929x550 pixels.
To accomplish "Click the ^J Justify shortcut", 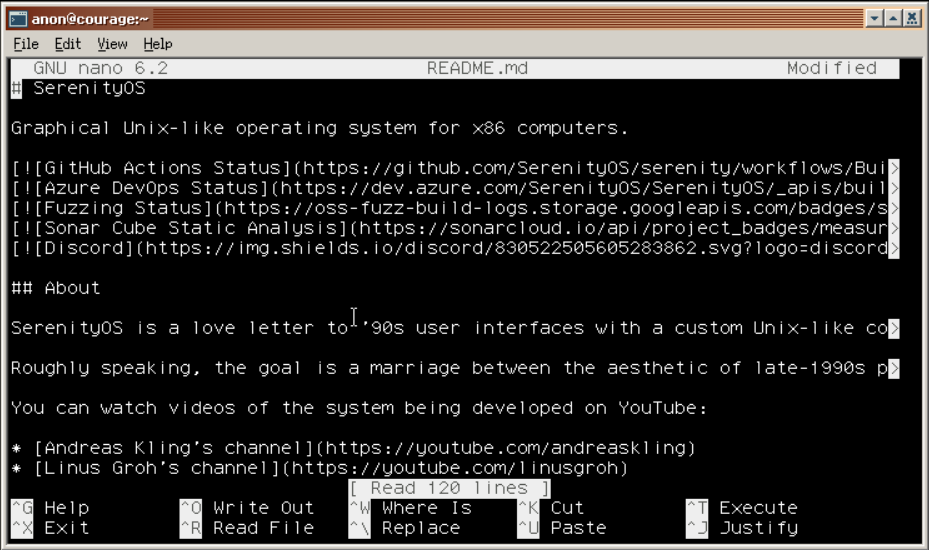I will [x=742, y=528].
